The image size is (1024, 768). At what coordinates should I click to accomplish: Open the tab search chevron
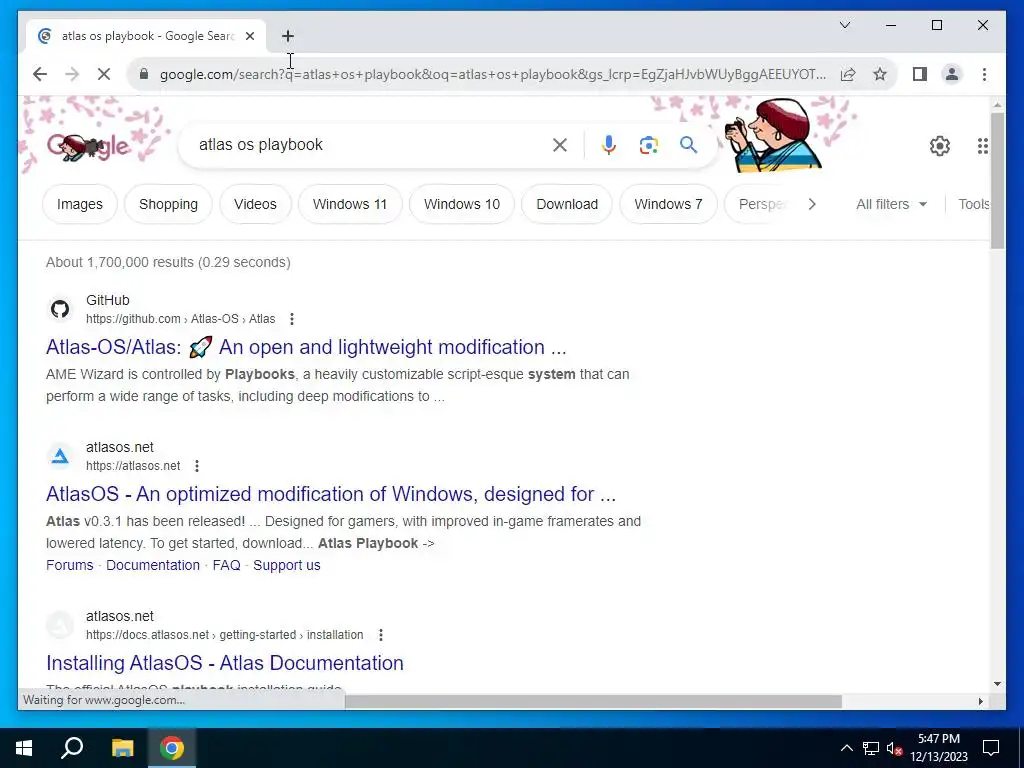coord(844,25)
